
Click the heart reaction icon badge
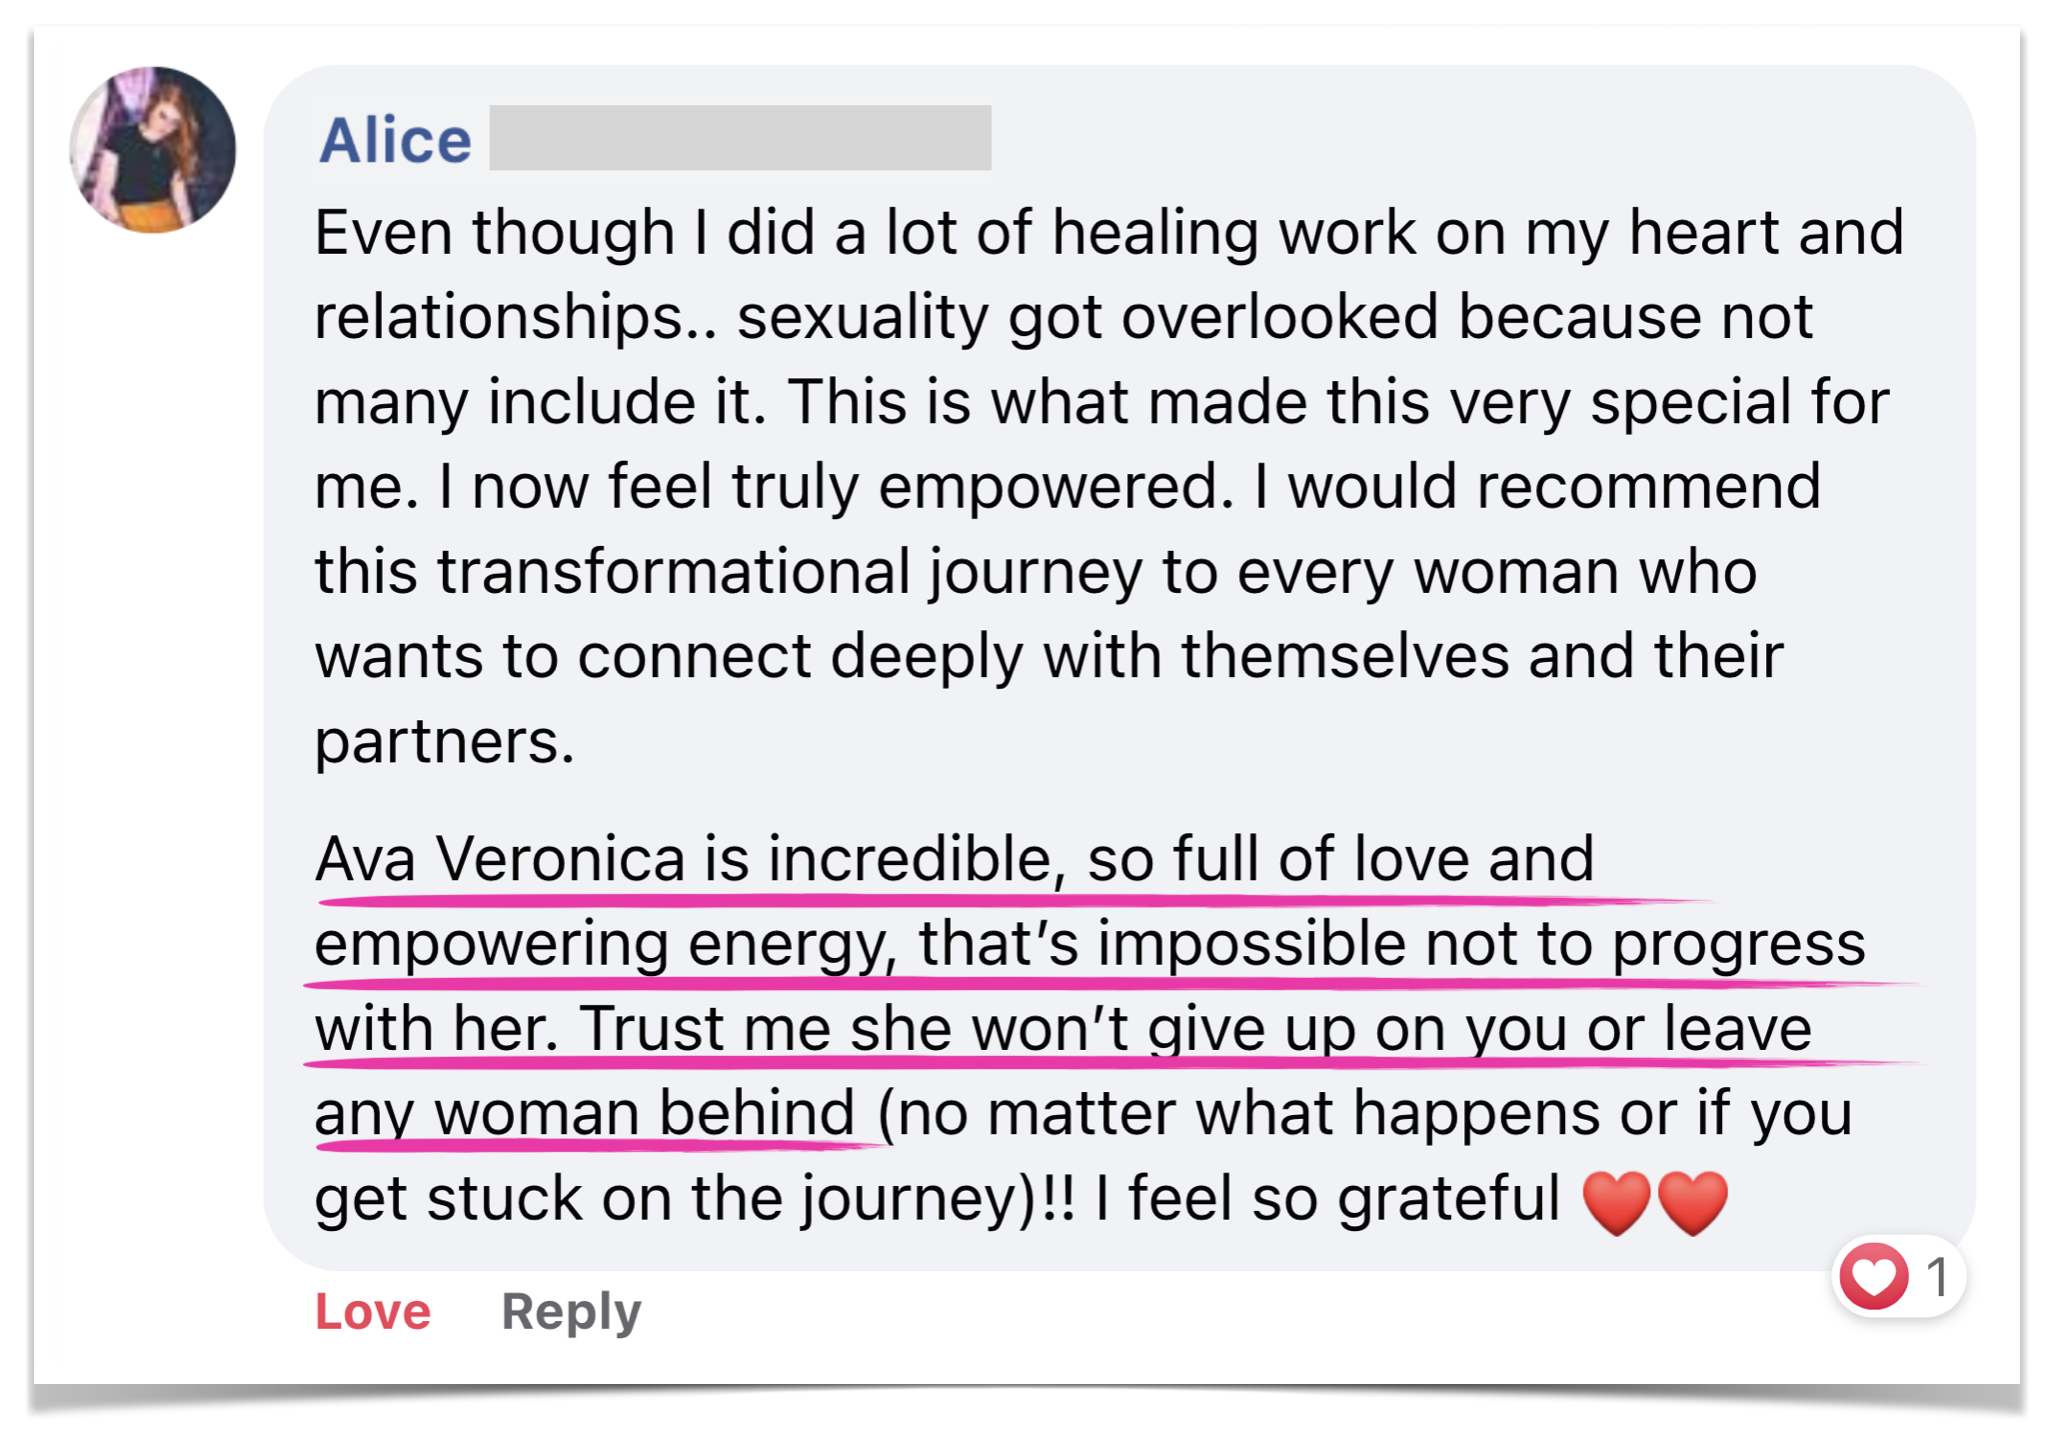[1874, 1277]
